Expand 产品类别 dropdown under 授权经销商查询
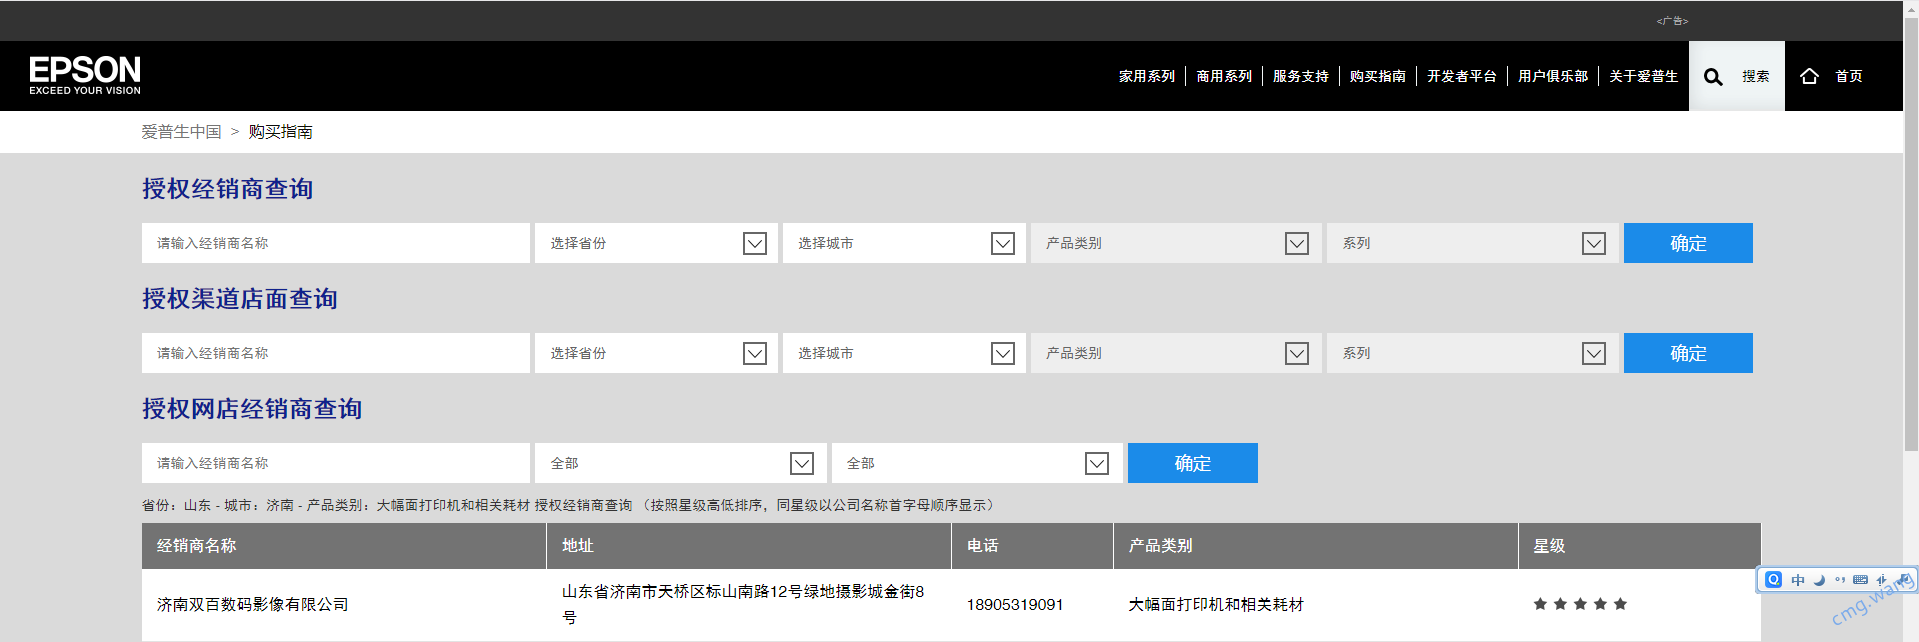The image size is (1919, 642). 1296,243
